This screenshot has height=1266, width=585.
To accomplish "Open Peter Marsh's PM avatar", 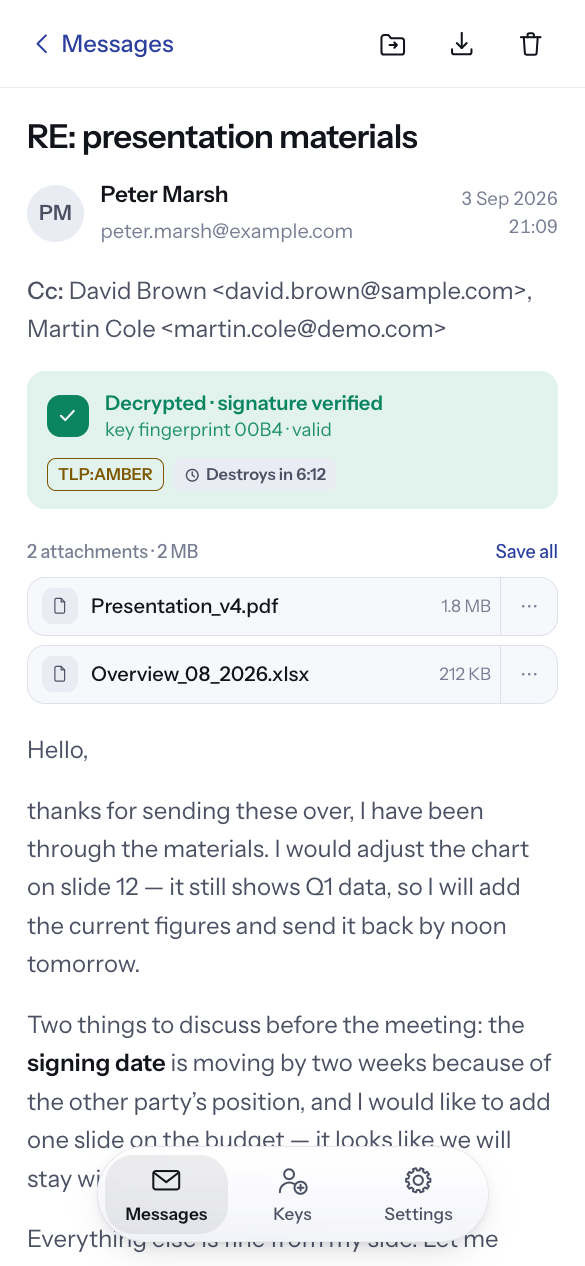I will [x=55, y=213].
